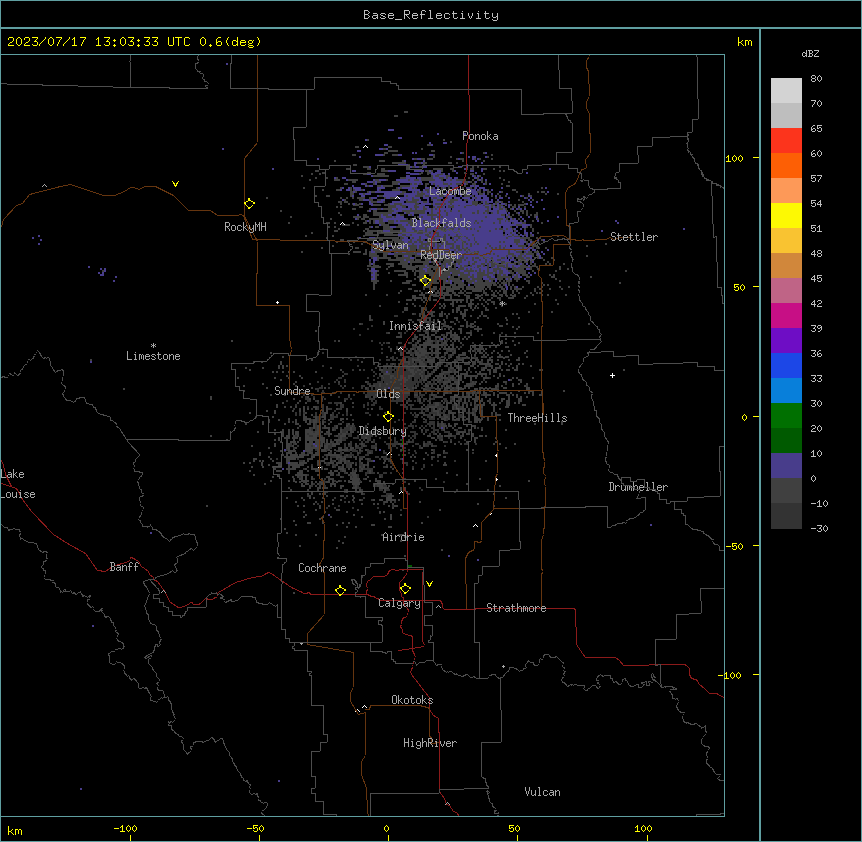Select the amber 48-51 dBZ legend swatch
862x842 pixels.
pyautogui.click(x=786, y=241)
